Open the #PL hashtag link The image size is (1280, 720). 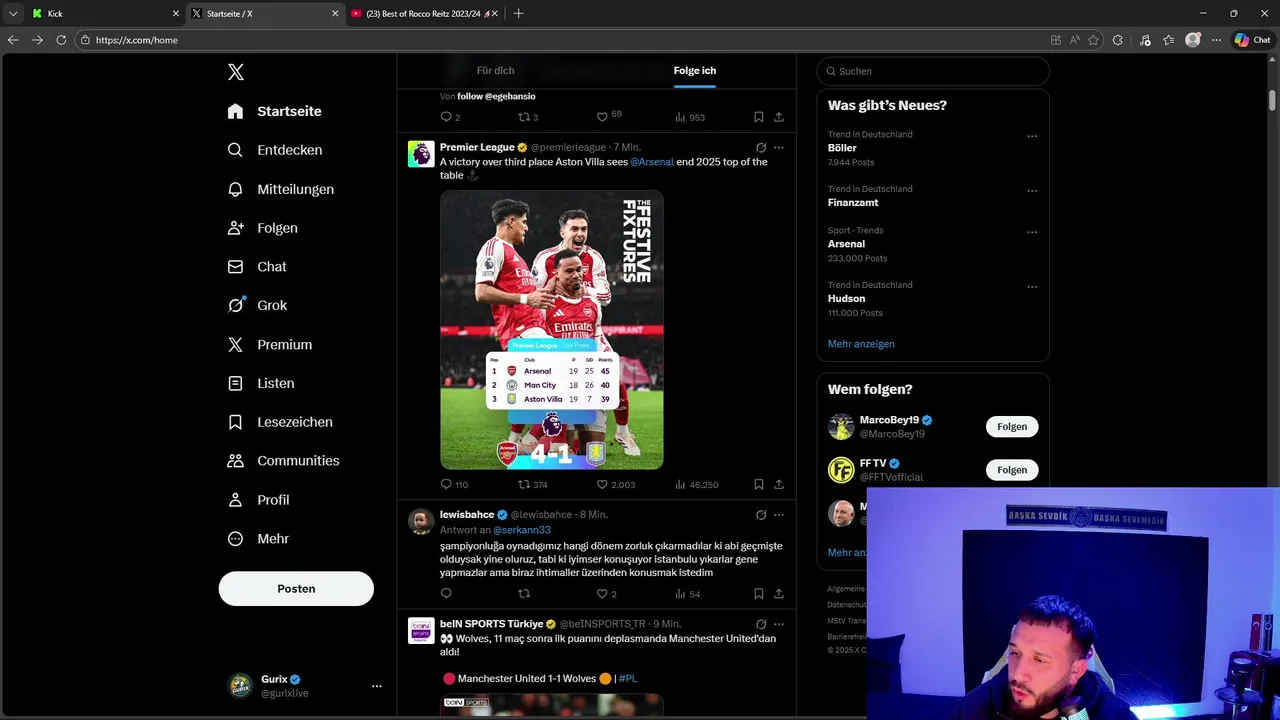tap(628, 679)
